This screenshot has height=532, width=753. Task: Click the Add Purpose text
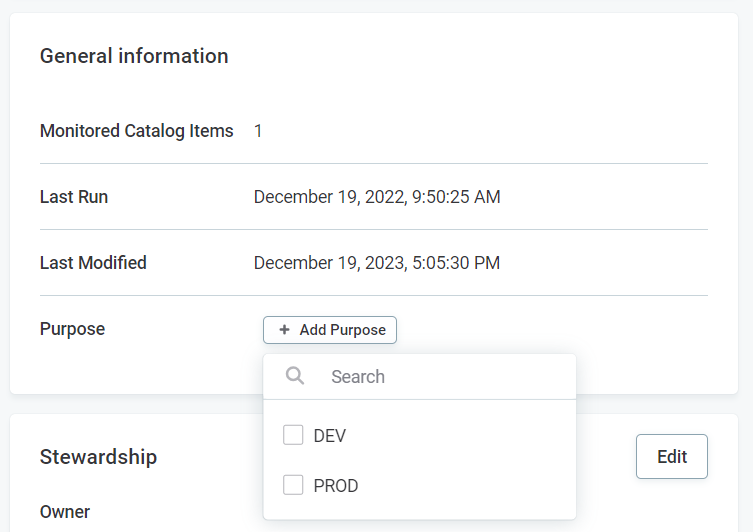pos(342,330)
